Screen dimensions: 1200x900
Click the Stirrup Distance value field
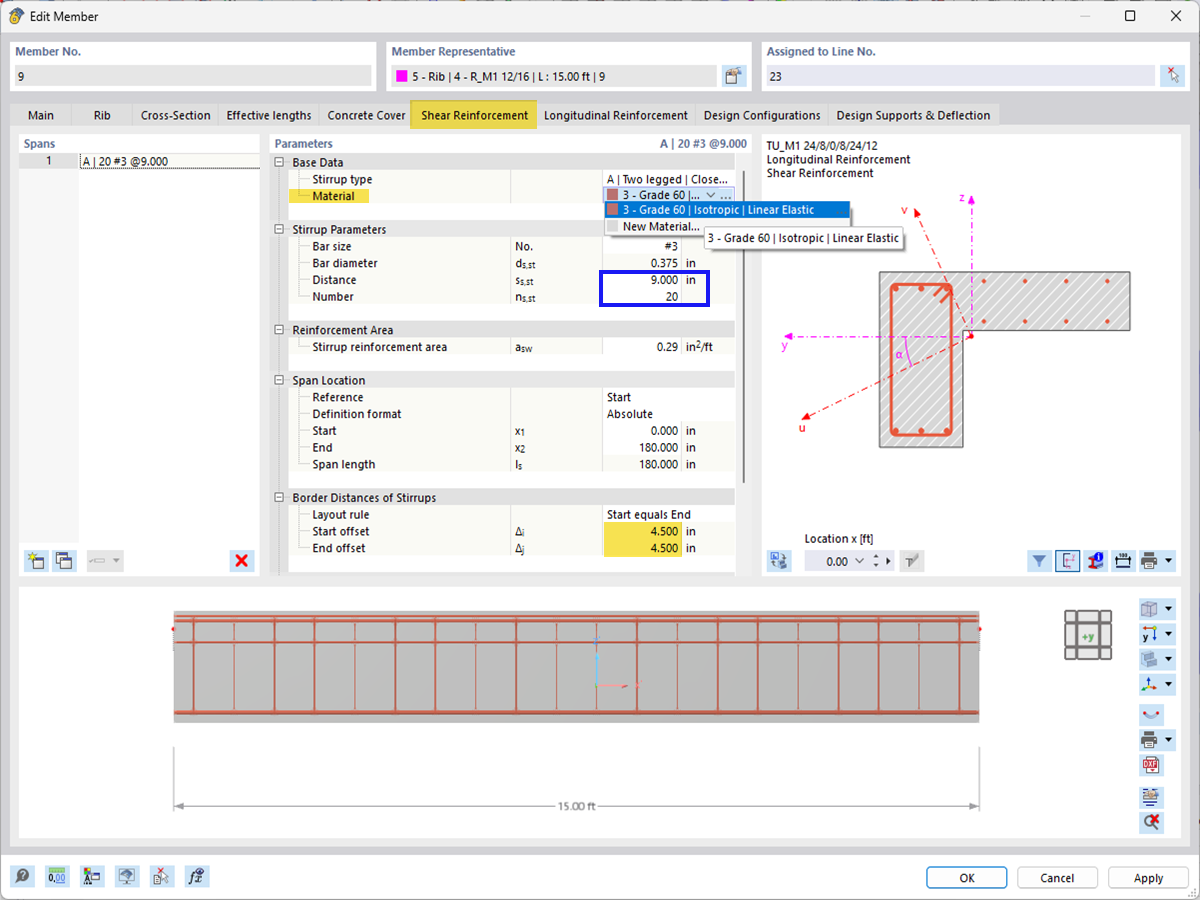(x=654, y=280)
